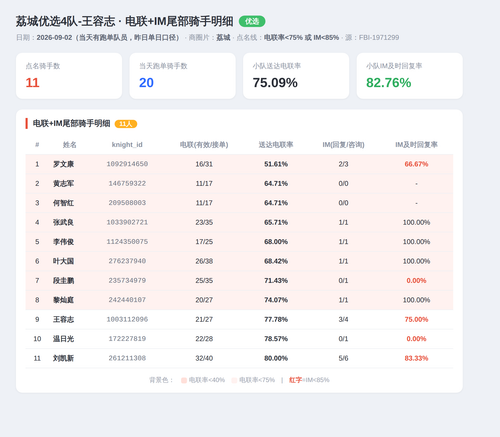Click knight_id 1124350075
The height and width of the screenshot is (437, 500).
tap(127, 242)
